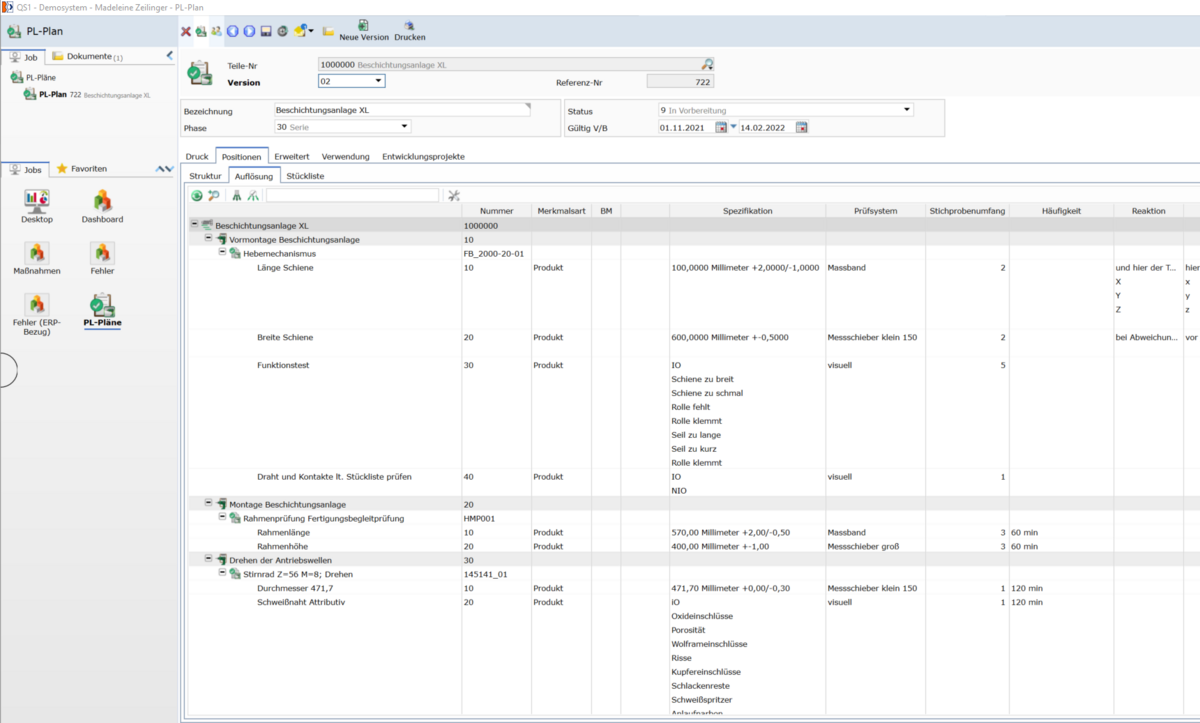Open the Favoriten tab
This screenshot has width=1200, height=723.
pyautogui.click(x=82, y=169)
